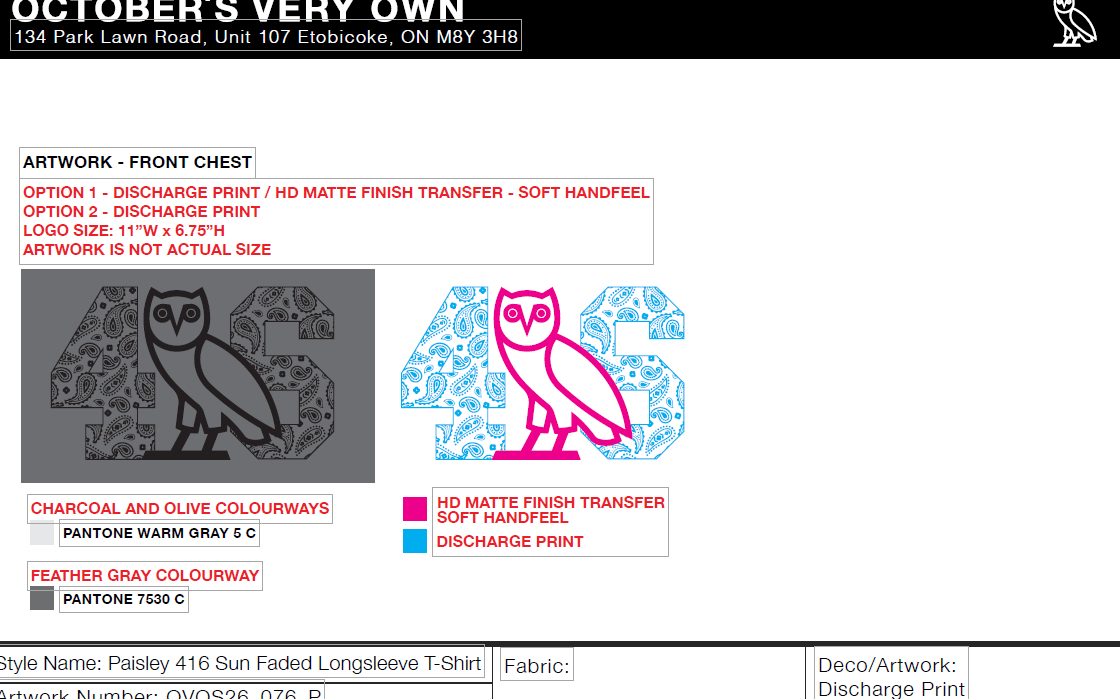Select the address text box in header
This screenshot has width=1120, height=699.
(x=266, y=36)
